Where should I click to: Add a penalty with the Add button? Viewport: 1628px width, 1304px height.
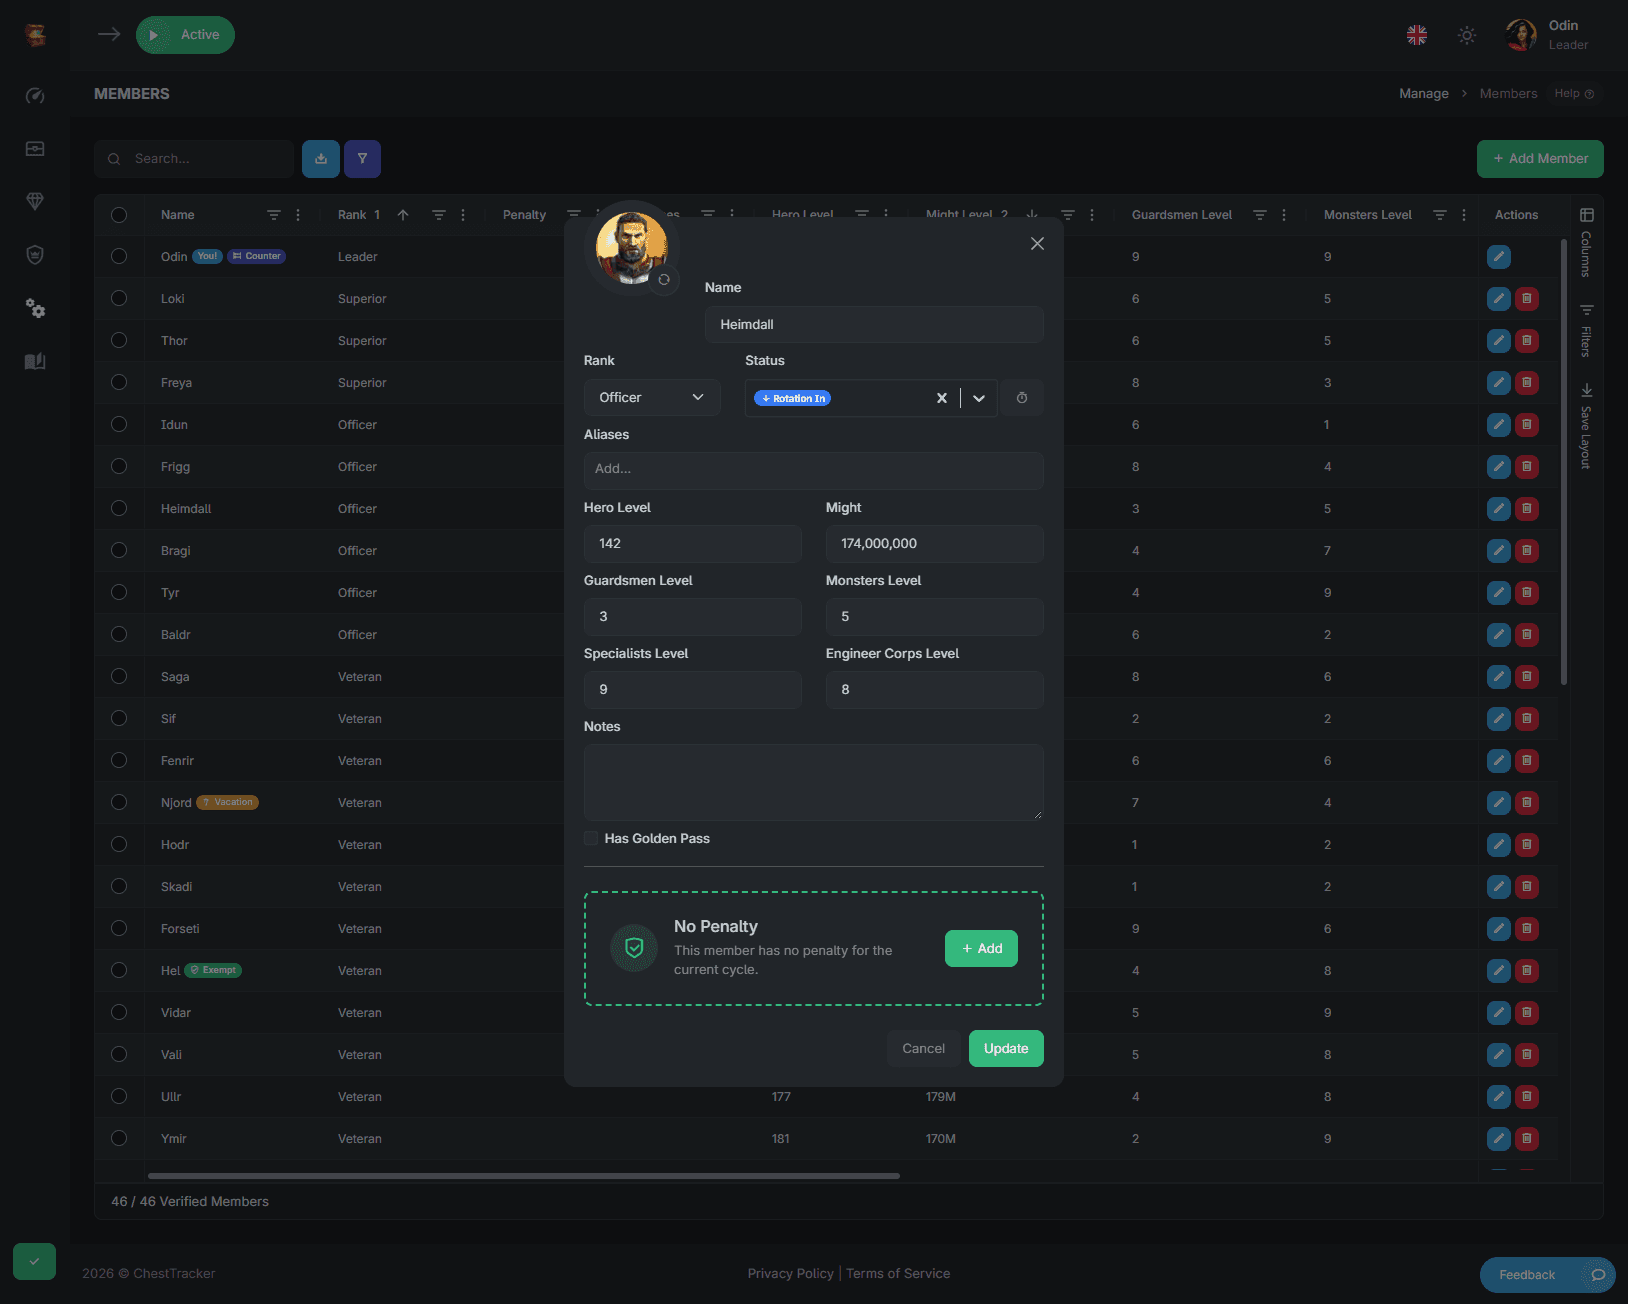981,949
